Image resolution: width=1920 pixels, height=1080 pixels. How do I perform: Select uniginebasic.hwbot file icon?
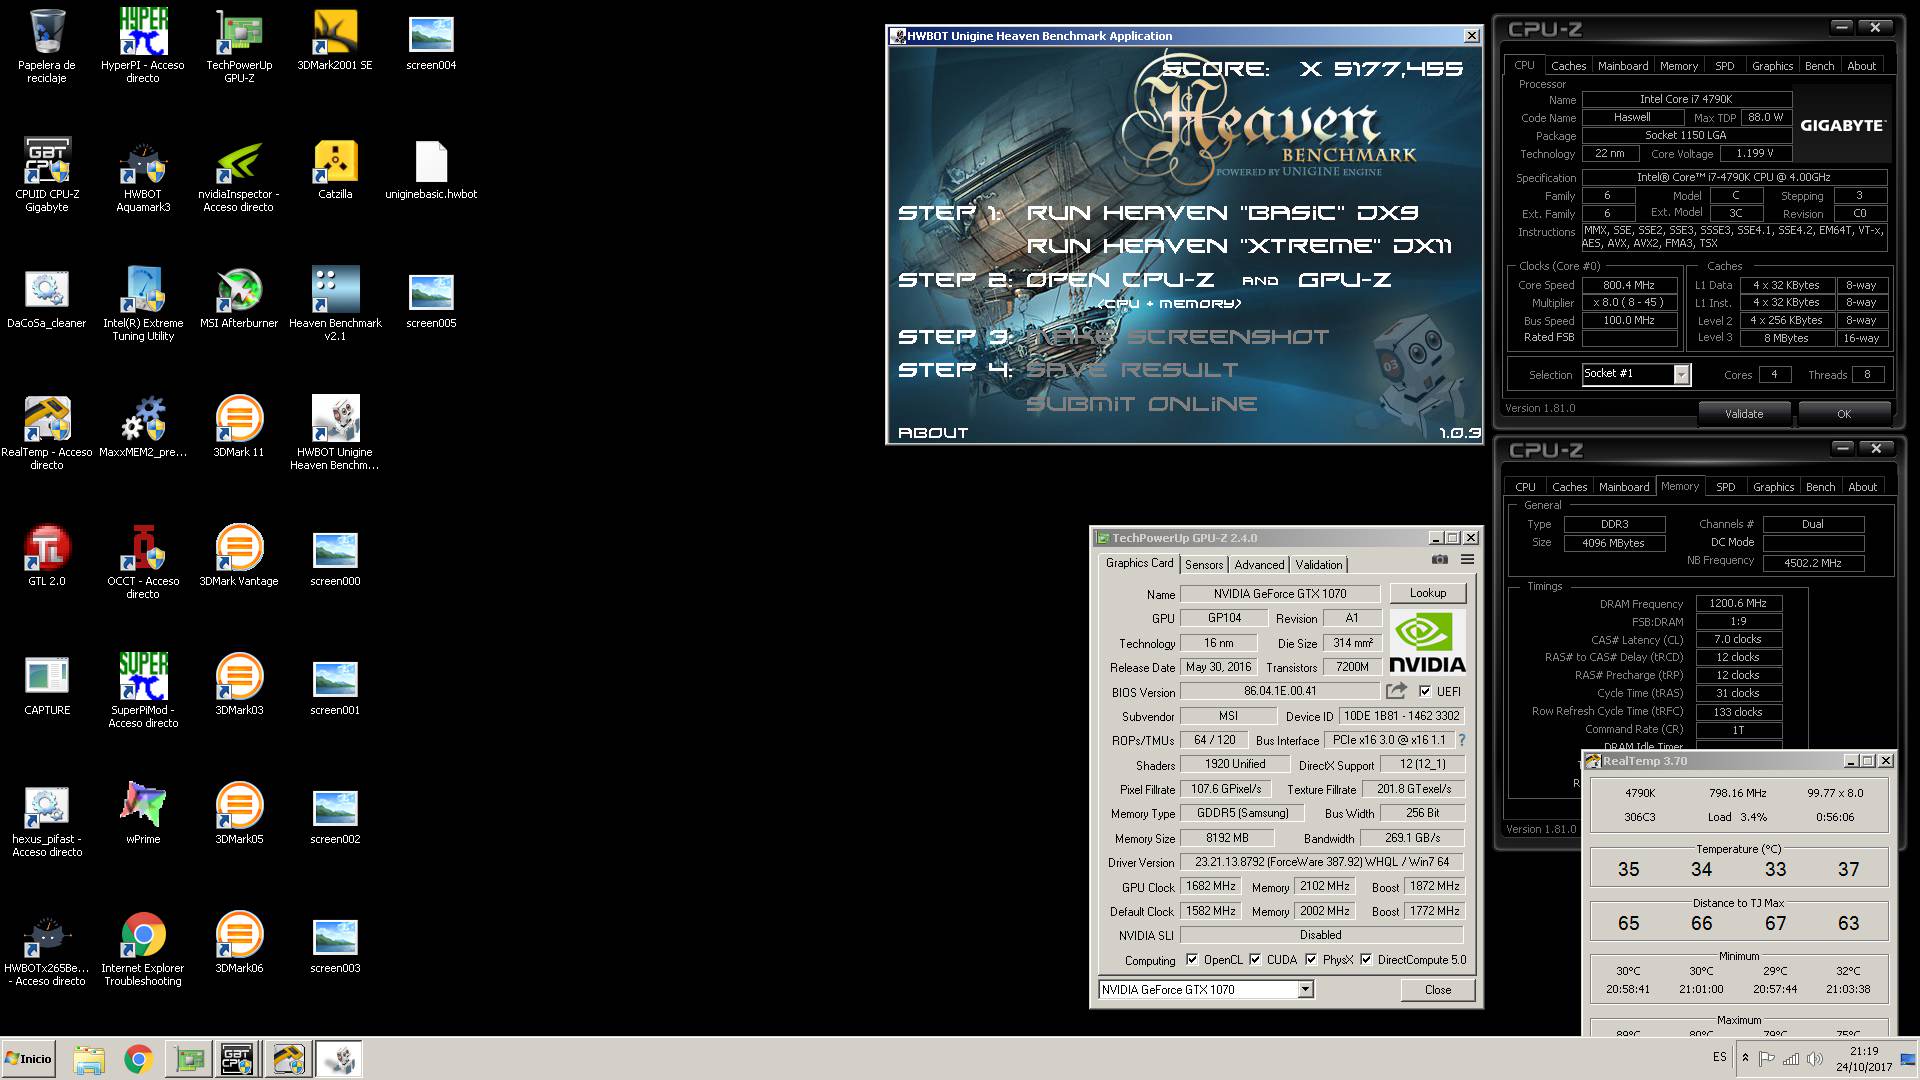[431, 168]
